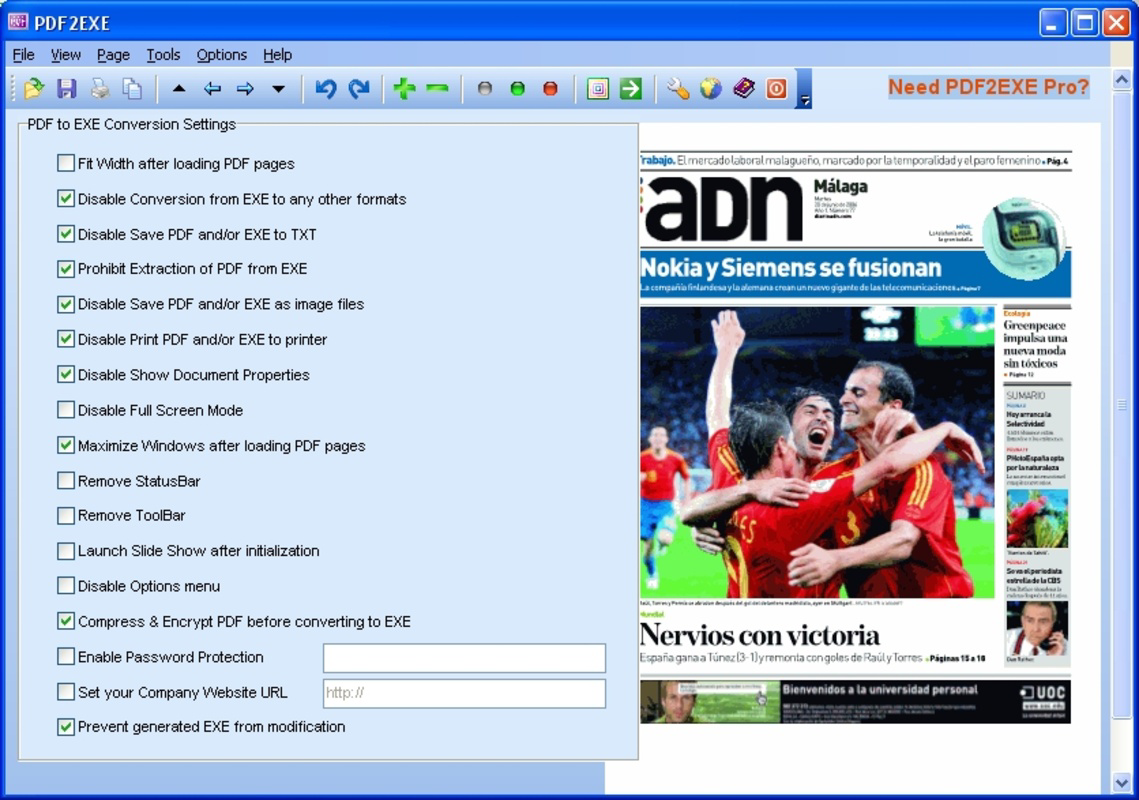
Task: Click the newspaper soccer players photo
Action: click(x=817, y=452)
